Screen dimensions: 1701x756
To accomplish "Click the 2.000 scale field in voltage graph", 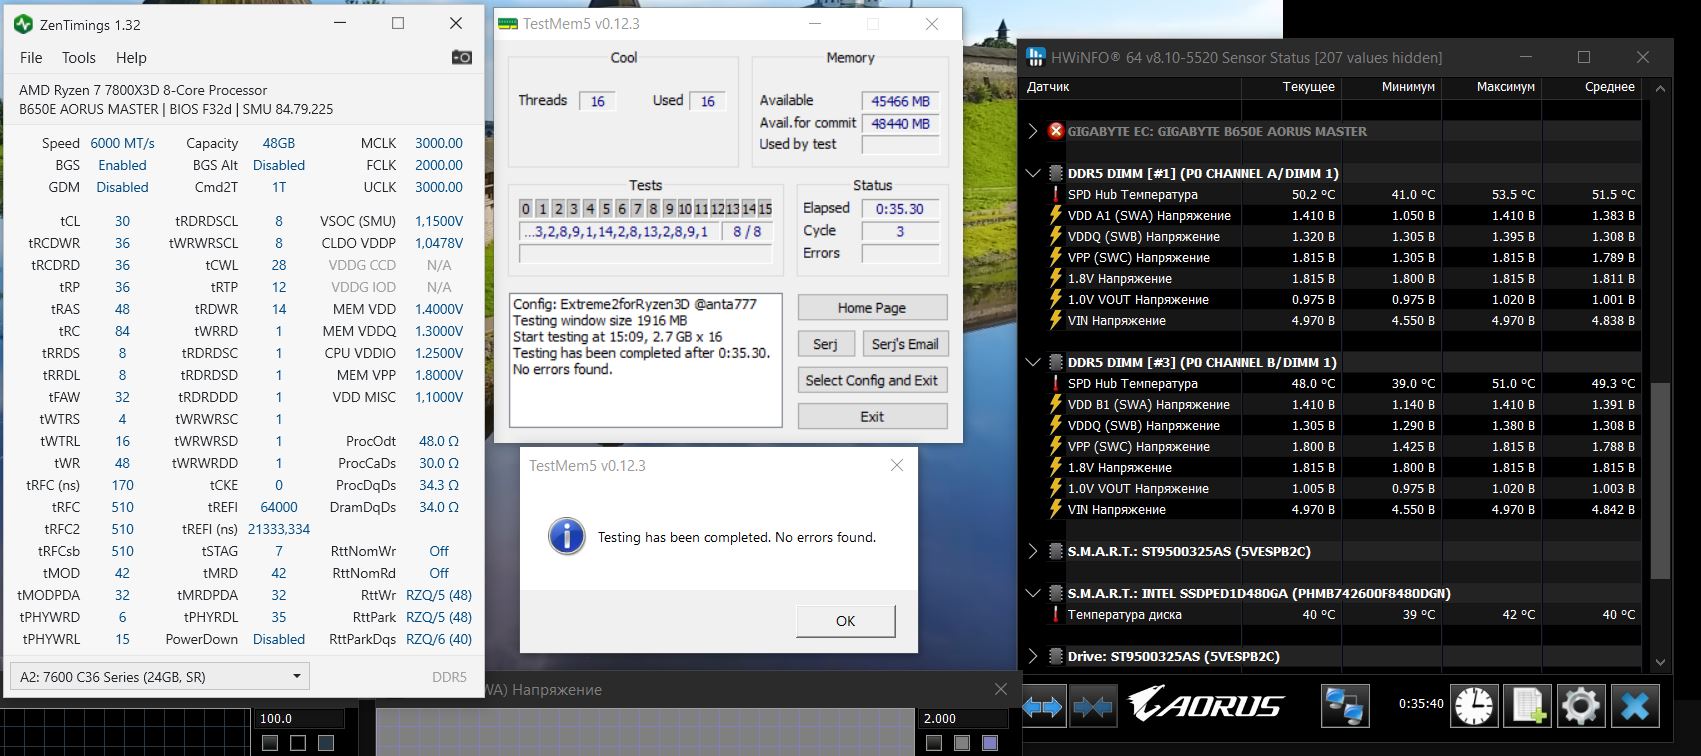I will click(x=962, y=718).
